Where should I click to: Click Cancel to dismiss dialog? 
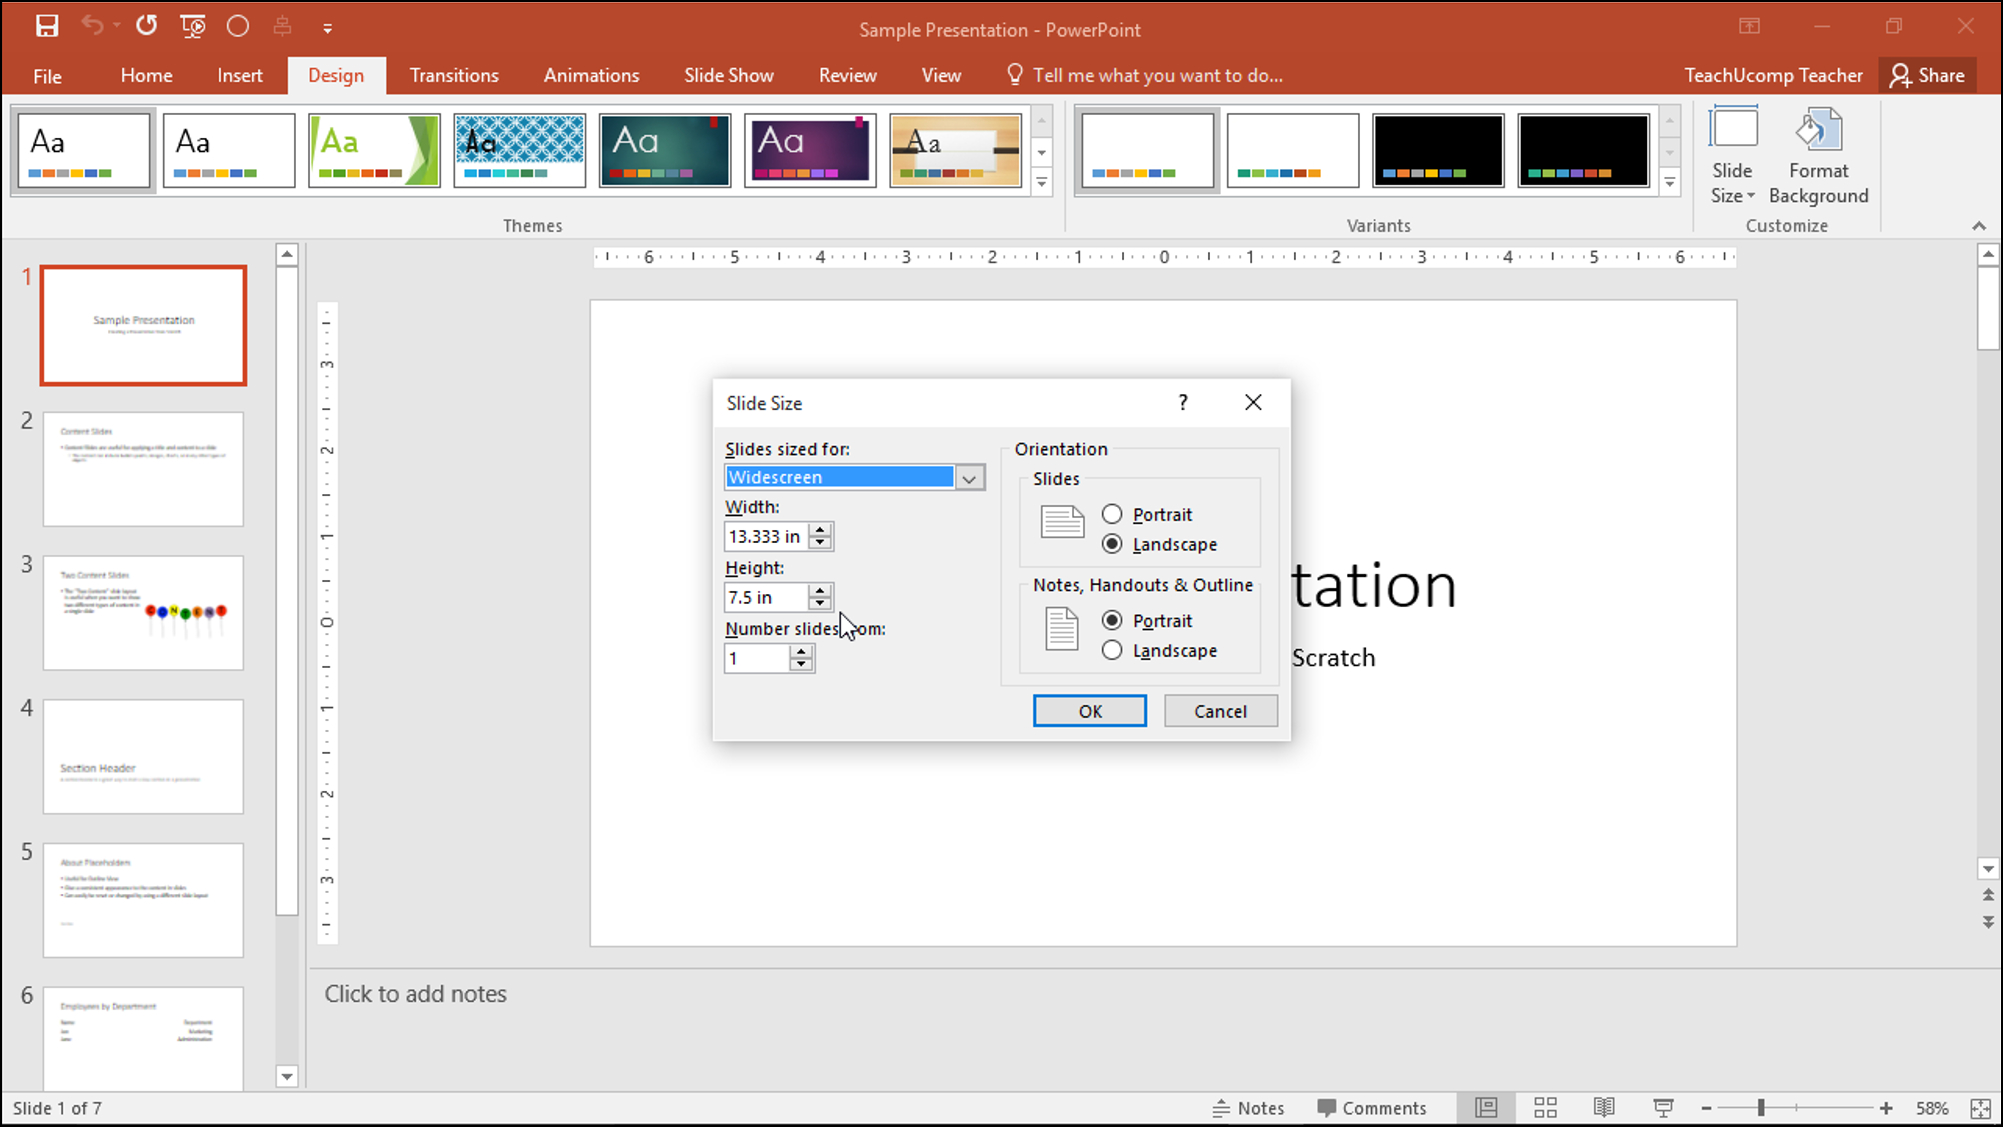[x=1220, y=710]
